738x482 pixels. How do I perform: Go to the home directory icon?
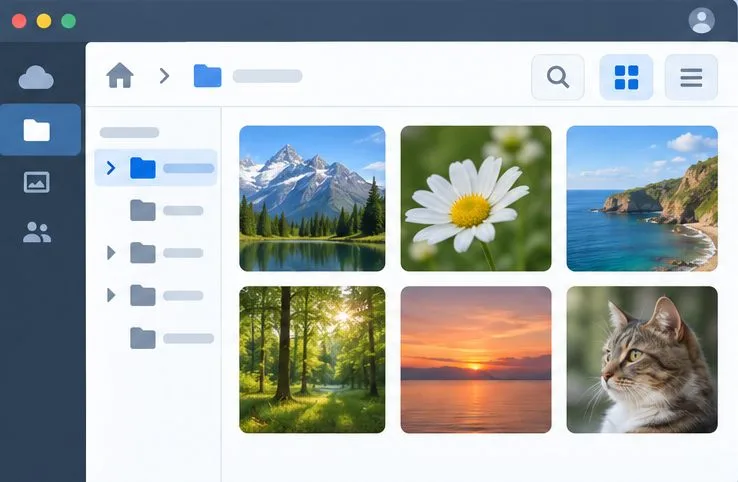tap(120, 75)
